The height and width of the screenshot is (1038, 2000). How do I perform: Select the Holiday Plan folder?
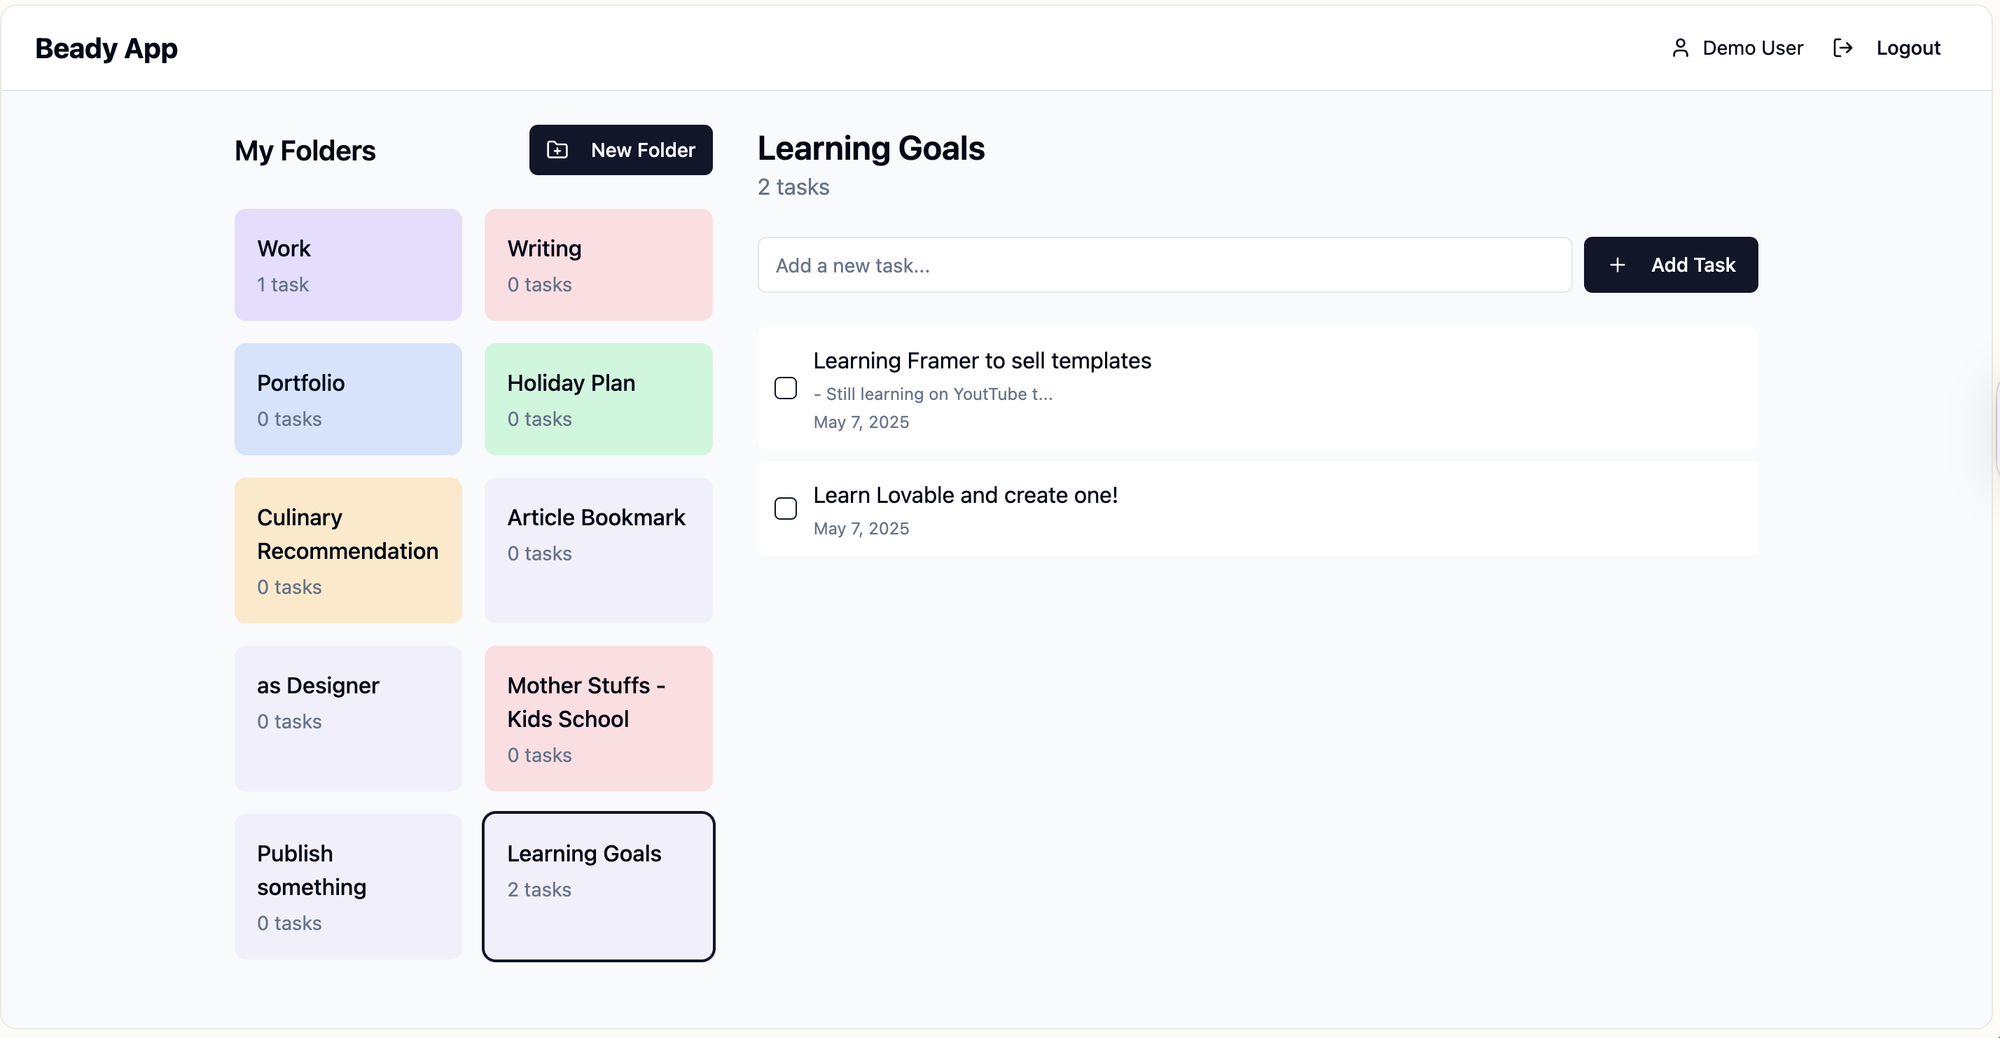[598, 399]
